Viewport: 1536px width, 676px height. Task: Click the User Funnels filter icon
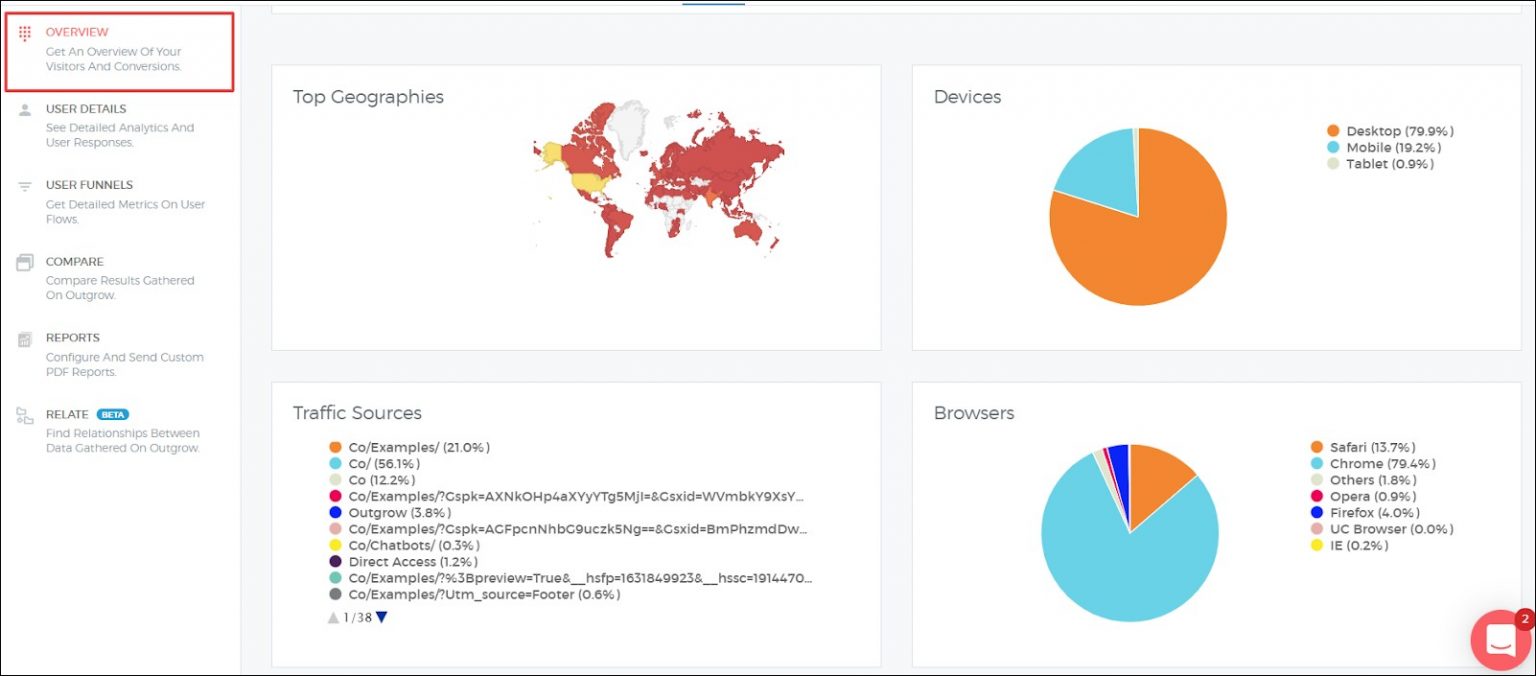coord(25,186)
